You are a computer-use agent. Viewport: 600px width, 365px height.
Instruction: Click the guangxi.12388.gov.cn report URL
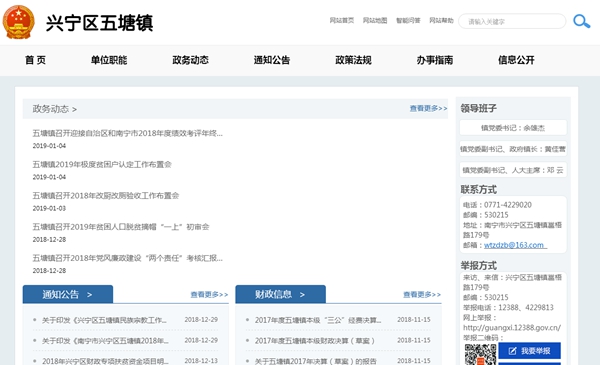(512, 328)
